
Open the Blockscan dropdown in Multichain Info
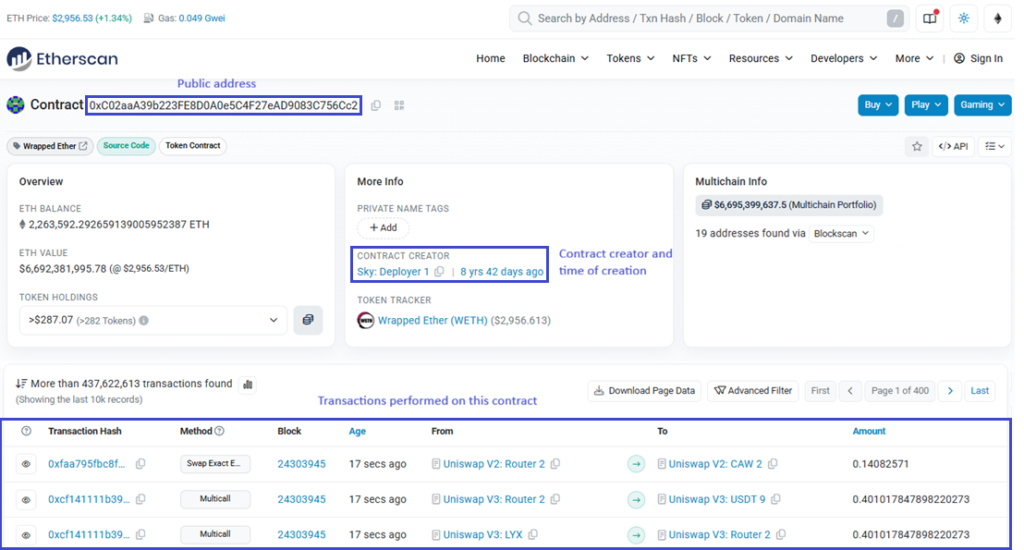point(840,233)
